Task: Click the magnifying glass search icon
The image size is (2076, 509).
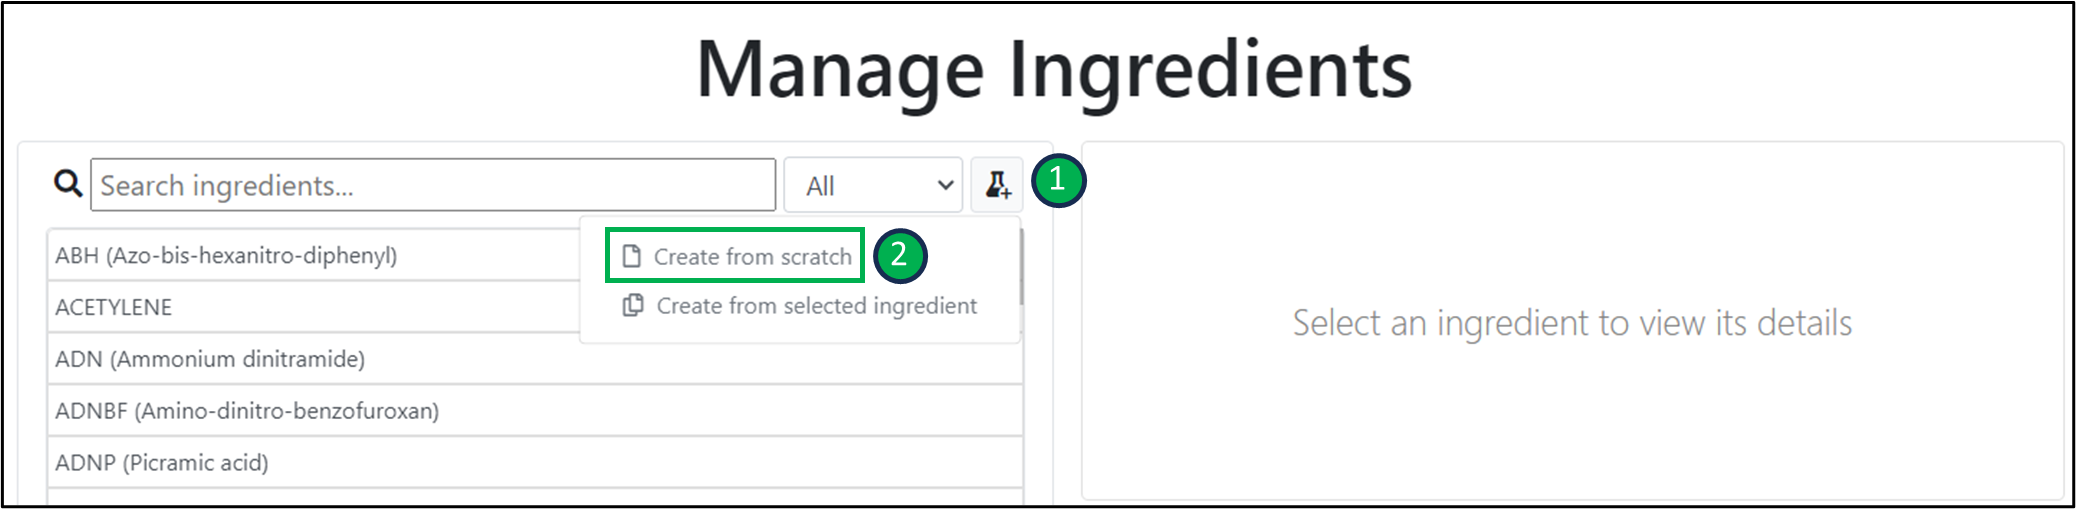Action: [x=68, y=184]
